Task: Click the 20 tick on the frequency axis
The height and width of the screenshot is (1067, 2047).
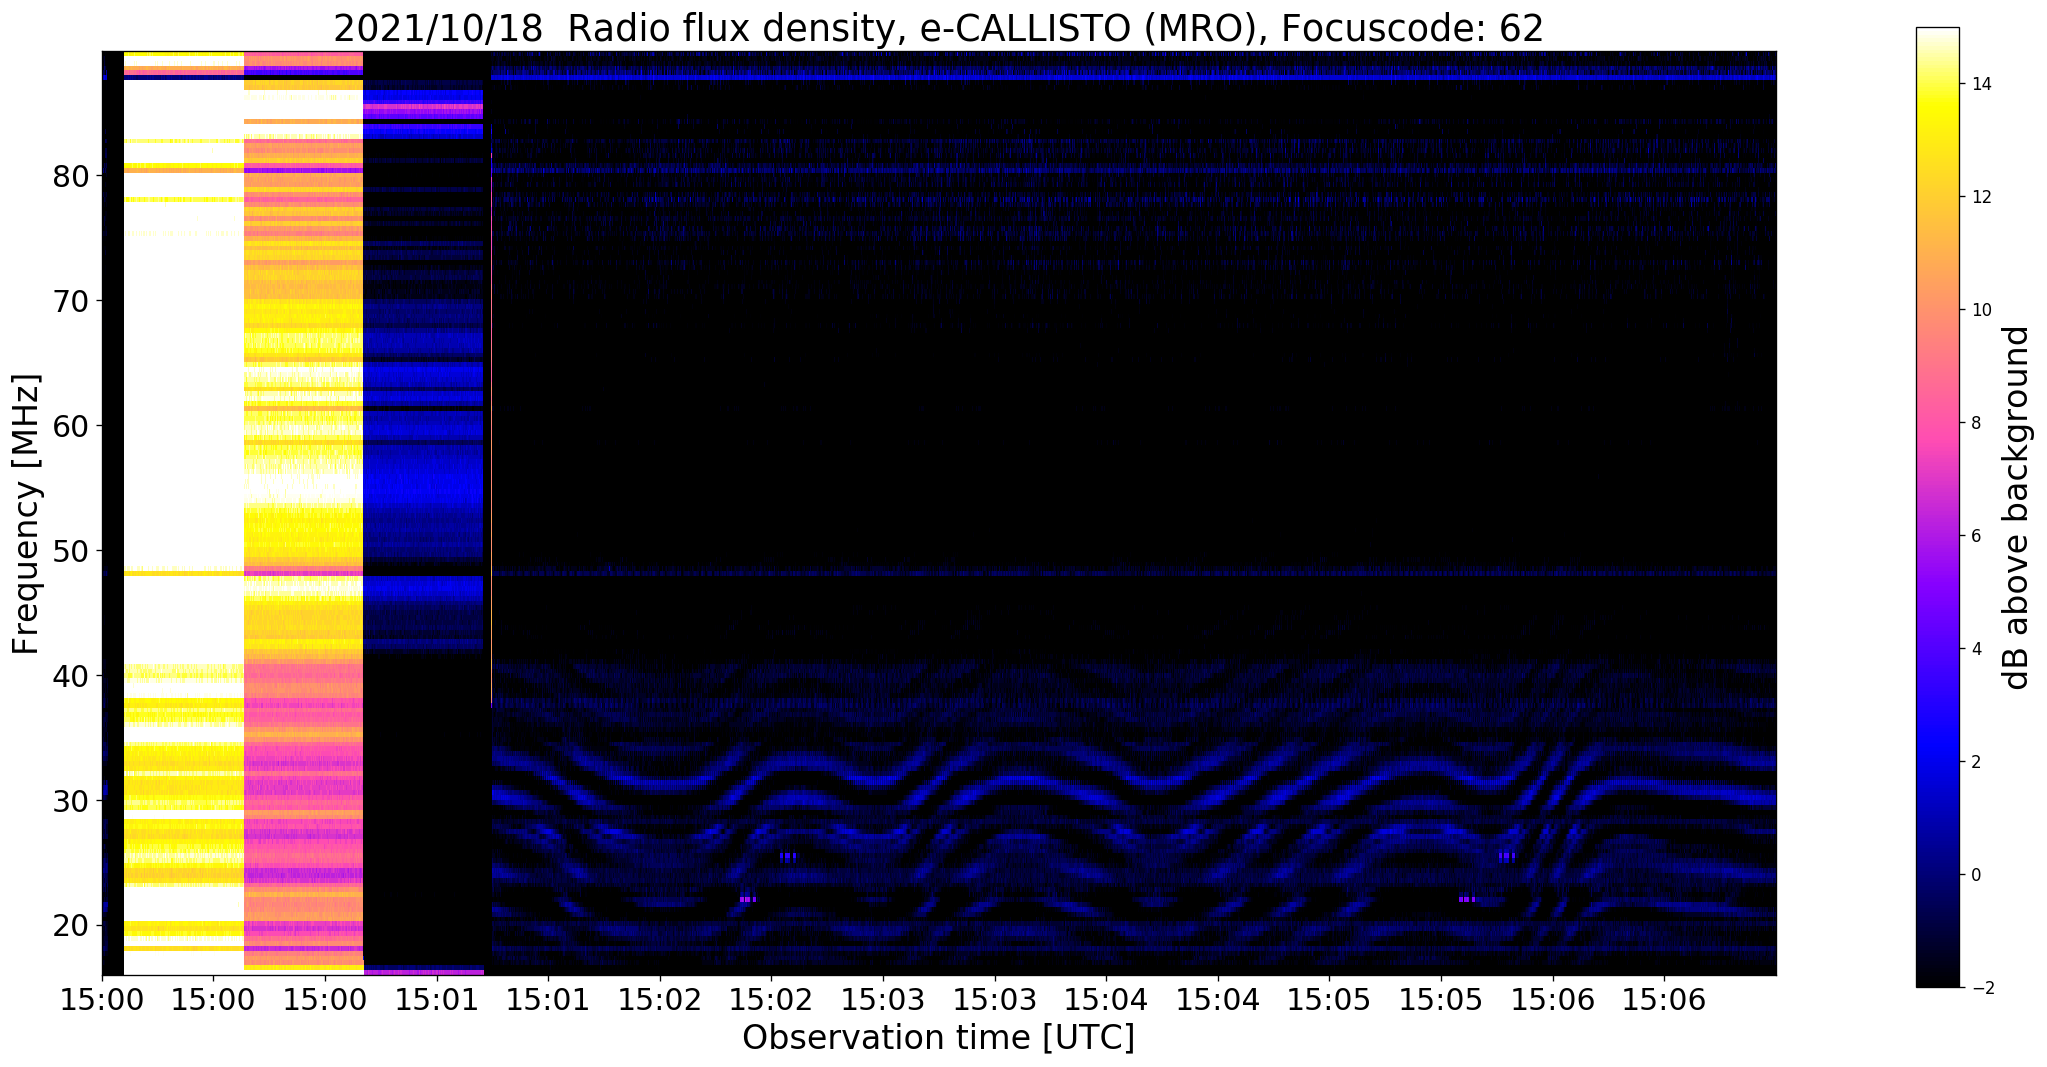Action: click(x=73, y=926)
